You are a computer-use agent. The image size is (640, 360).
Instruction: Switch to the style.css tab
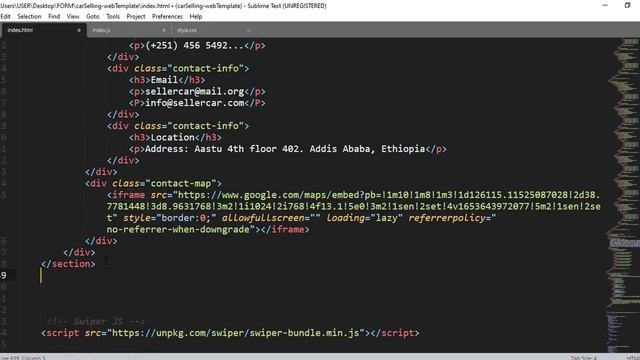point(214,30)
